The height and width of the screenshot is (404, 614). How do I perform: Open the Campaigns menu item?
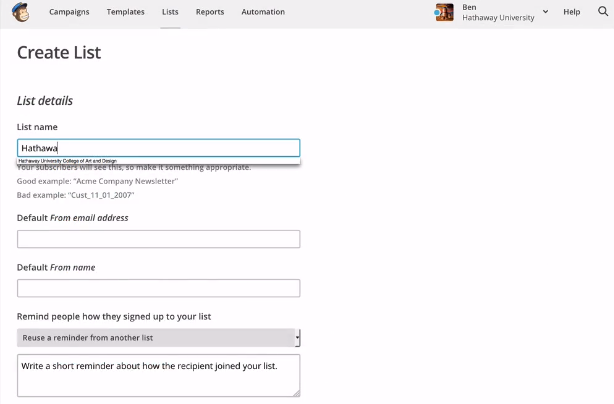coord(69,12)
